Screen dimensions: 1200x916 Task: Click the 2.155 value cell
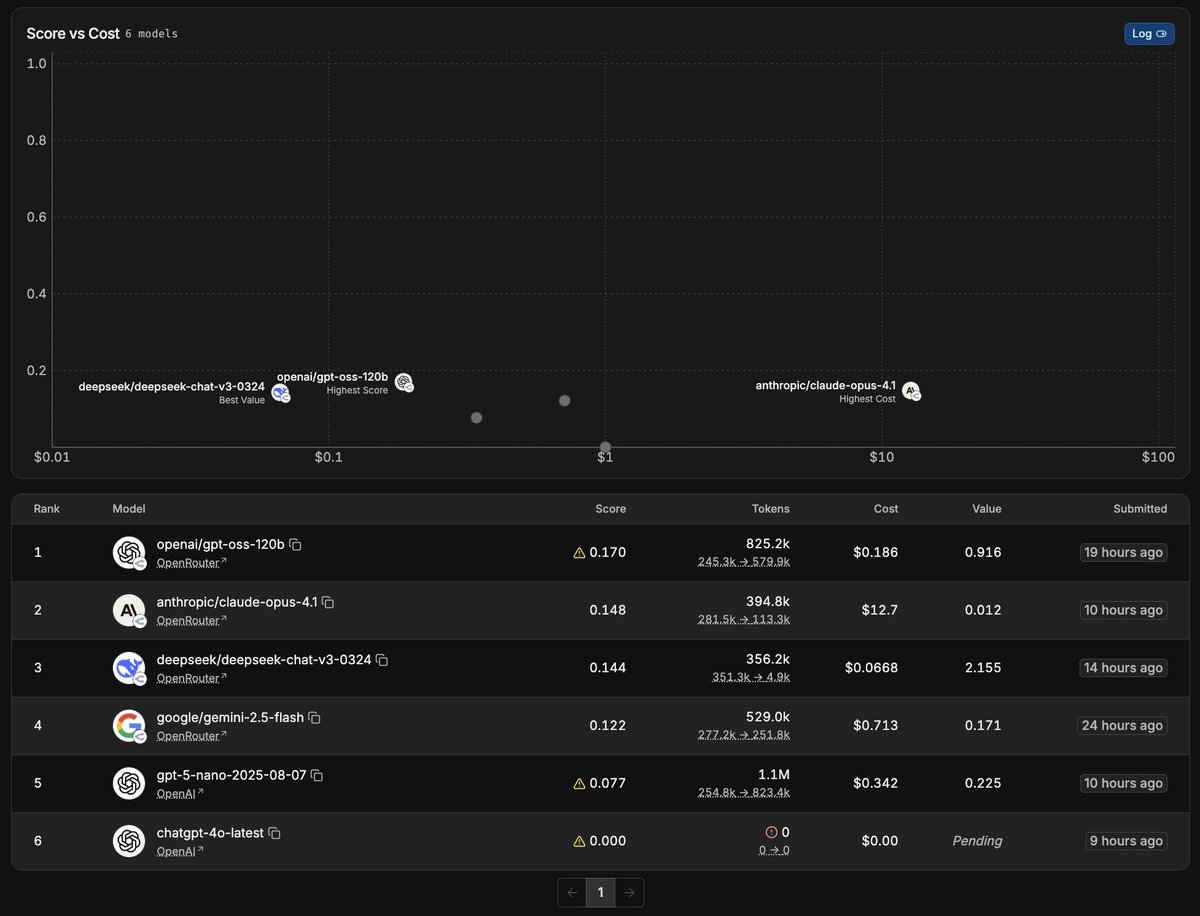(983, 668)
